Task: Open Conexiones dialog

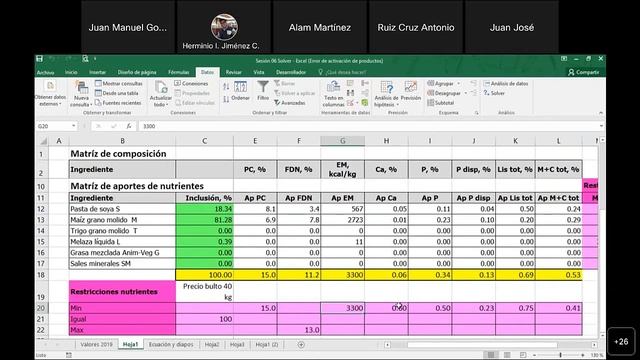Action: click(191, 83)
